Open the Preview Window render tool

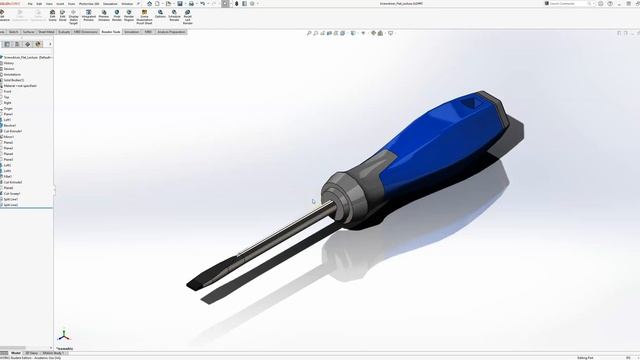[x=104, y=16]
